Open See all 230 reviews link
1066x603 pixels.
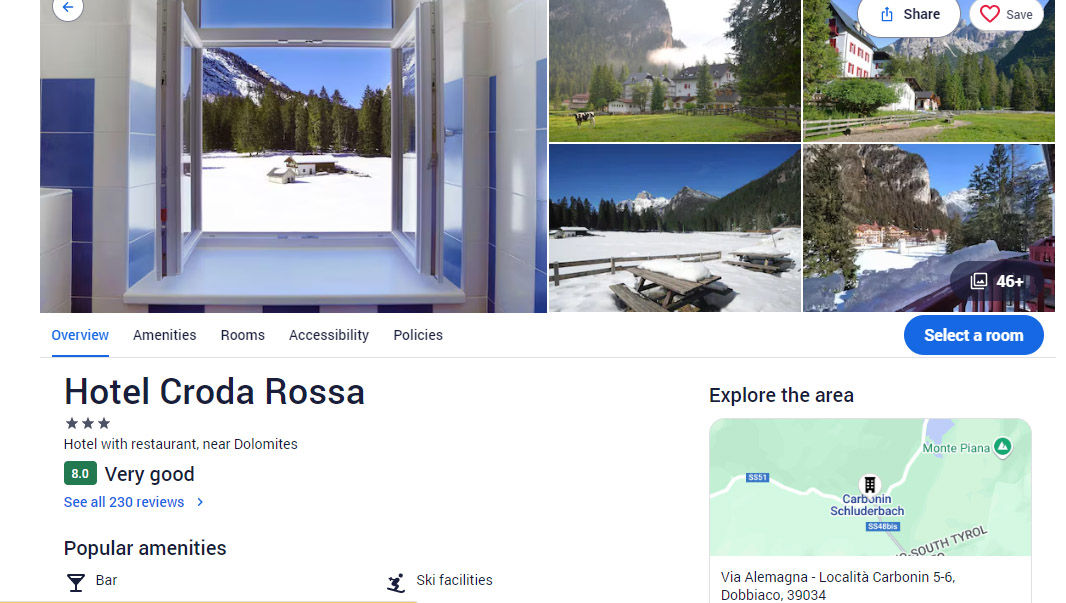[124, 502]
